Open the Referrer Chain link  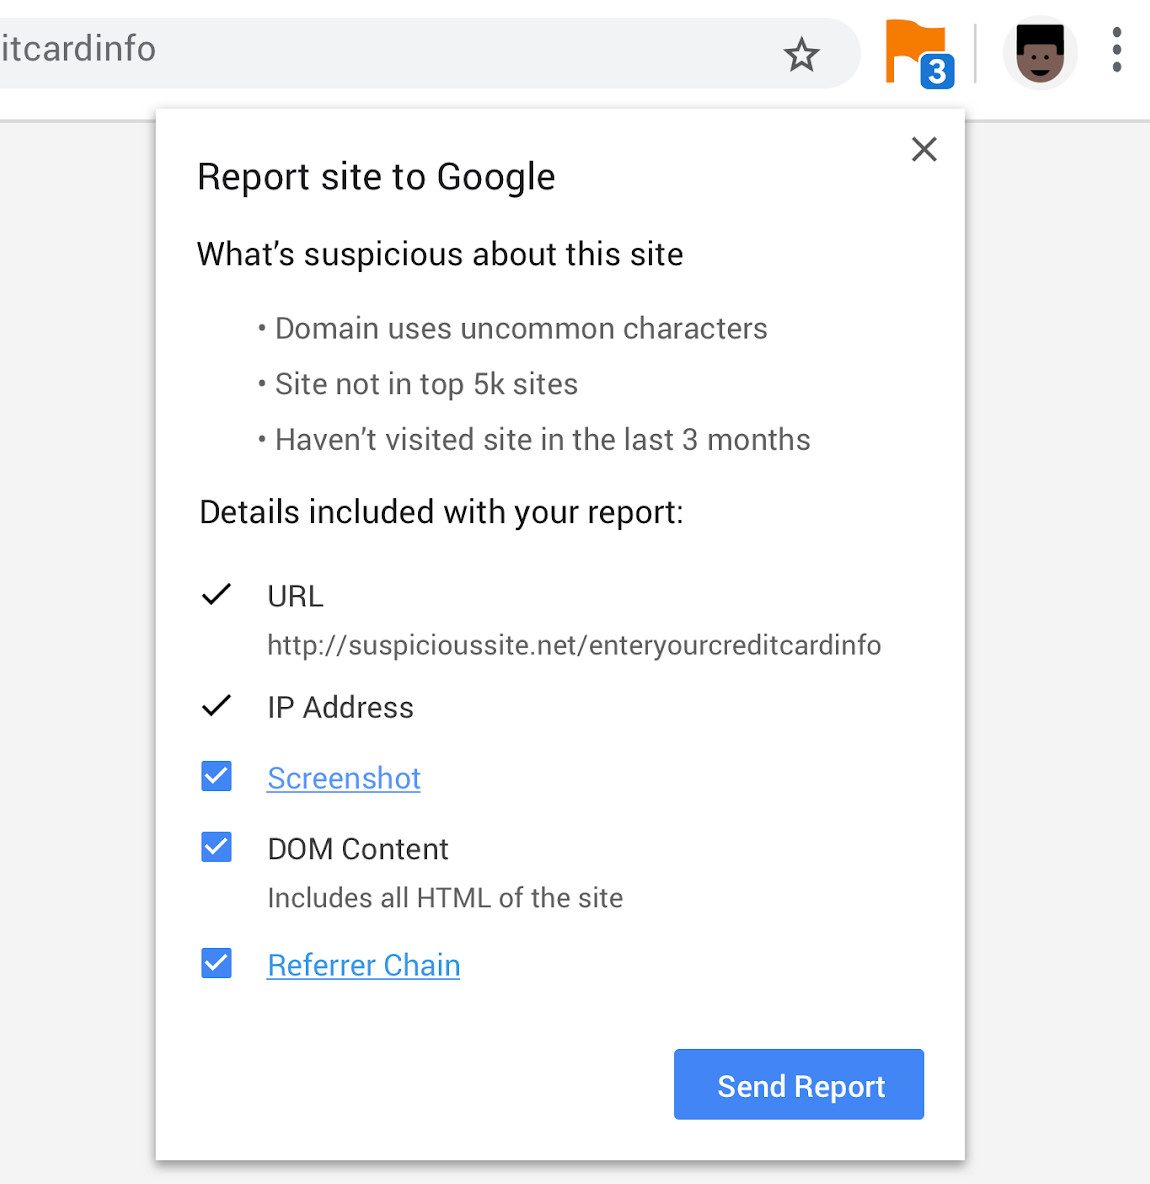(x=363, y=965)
